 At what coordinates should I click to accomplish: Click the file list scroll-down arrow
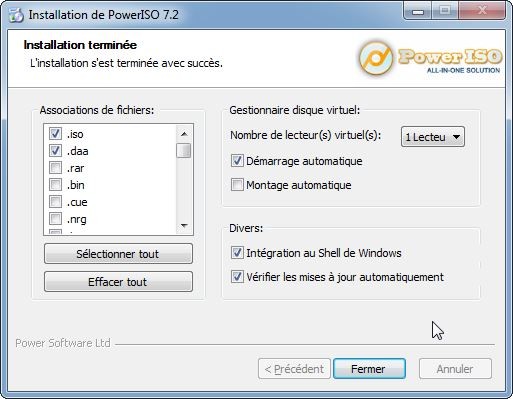tap(184, 226)
